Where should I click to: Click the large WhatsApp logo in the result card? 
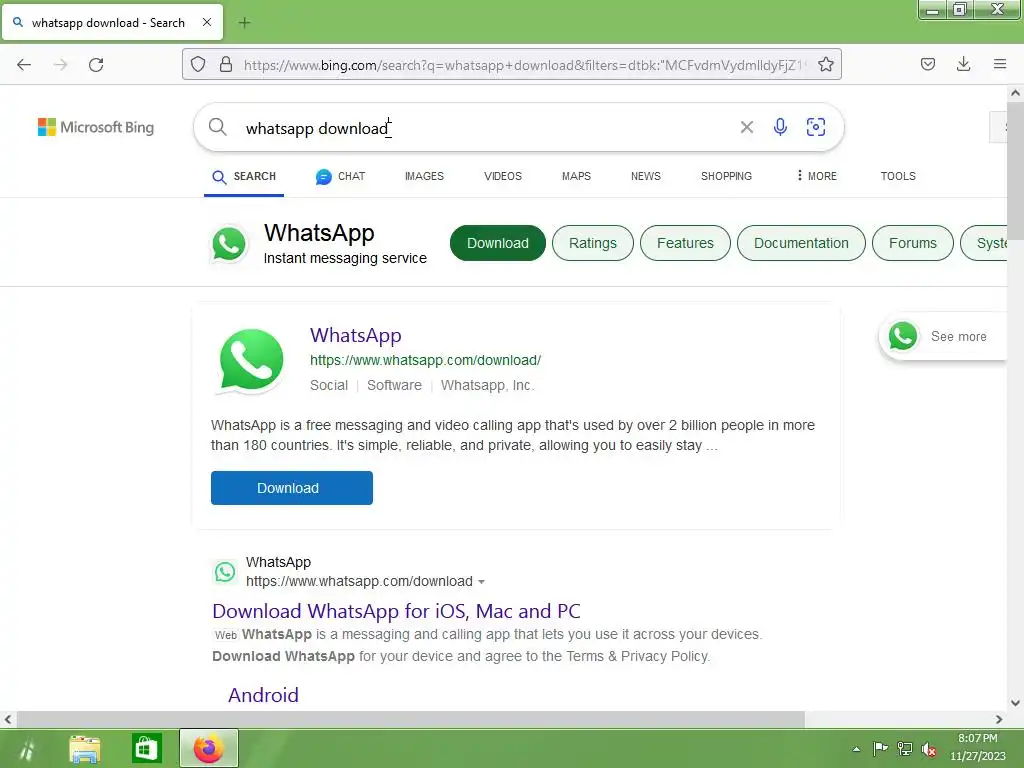(x=251, y=360)
